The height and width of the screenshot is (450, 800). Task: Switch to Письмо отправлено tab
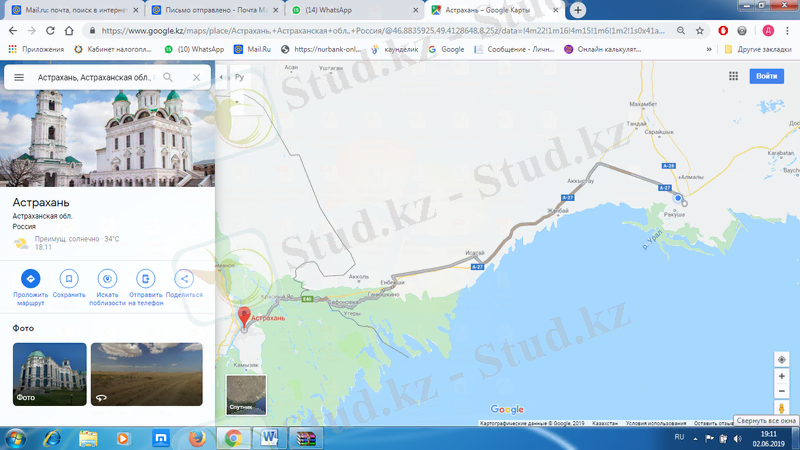(215, 10)
